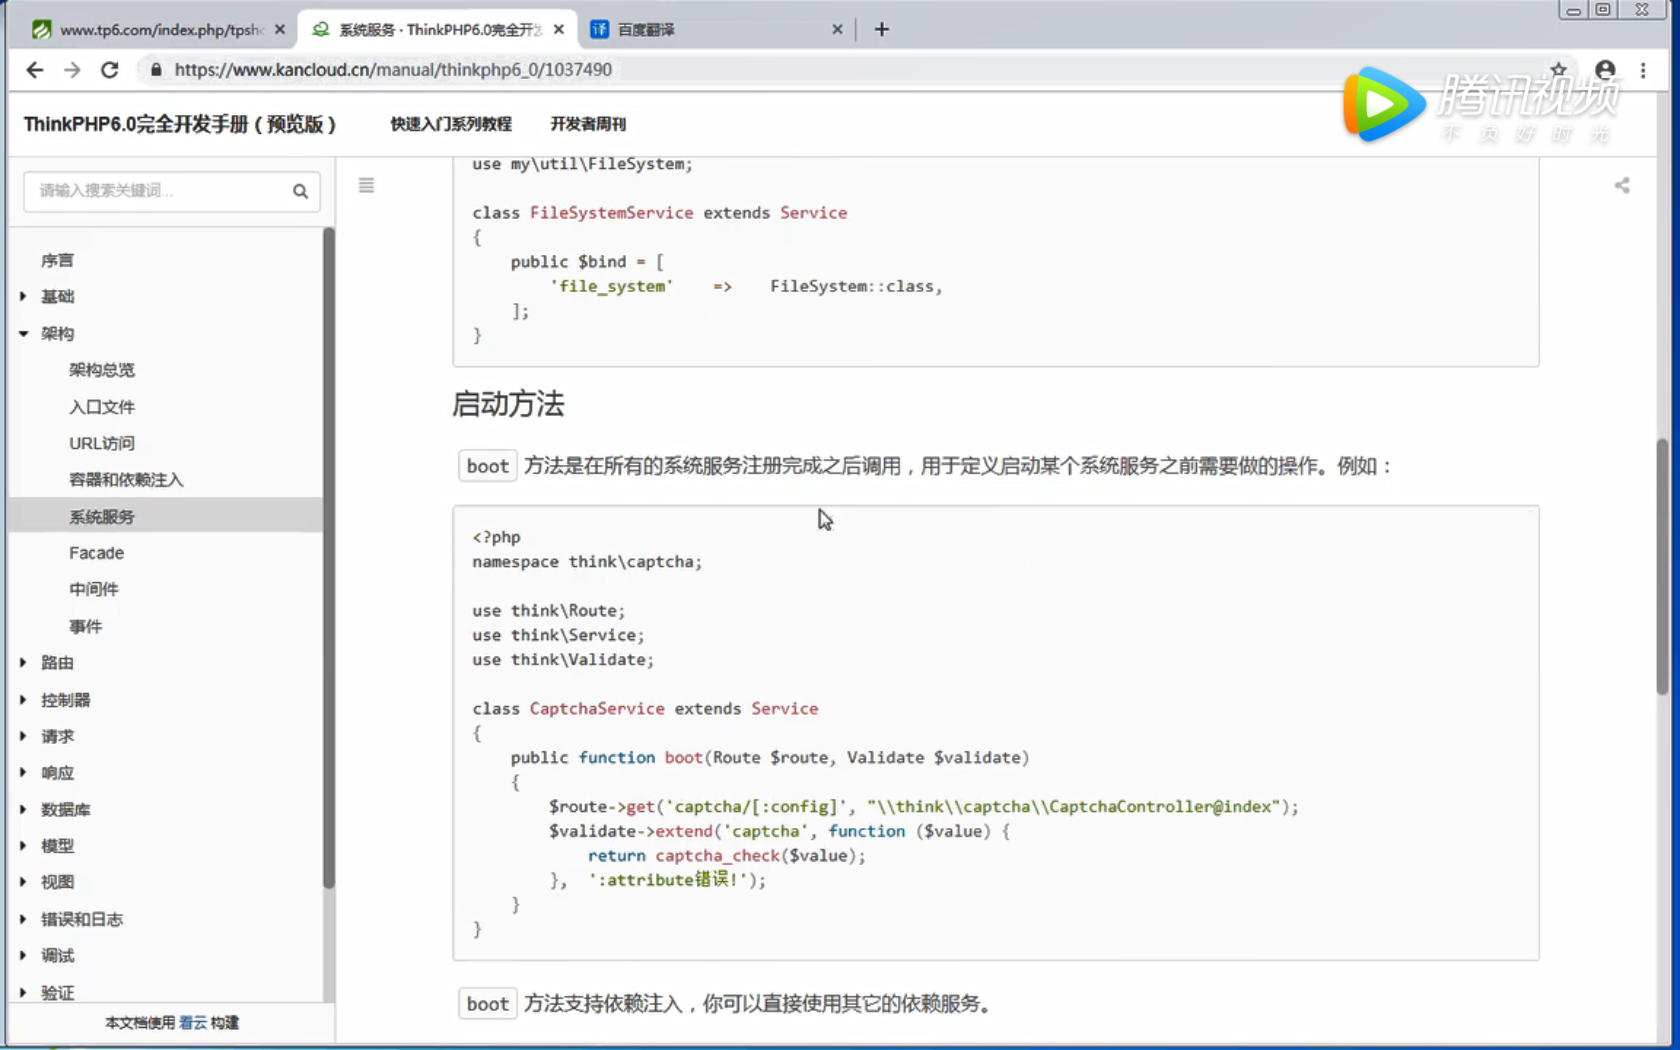This screenshot has height=1050, width=1680.
Task: Click FileSystemService class name in code
Action: [611, 212]
